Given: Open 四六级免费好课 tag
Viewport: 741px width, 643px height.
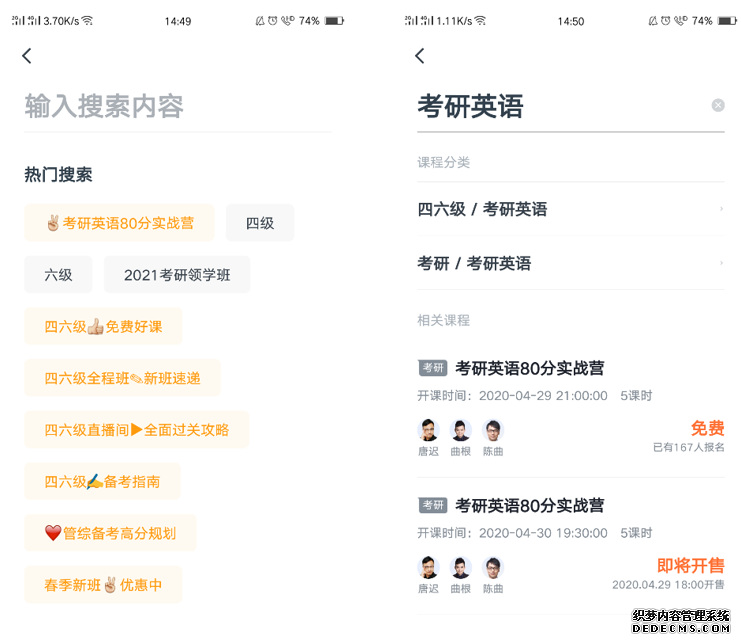Looking at the screenshot, I should (103, 326).
